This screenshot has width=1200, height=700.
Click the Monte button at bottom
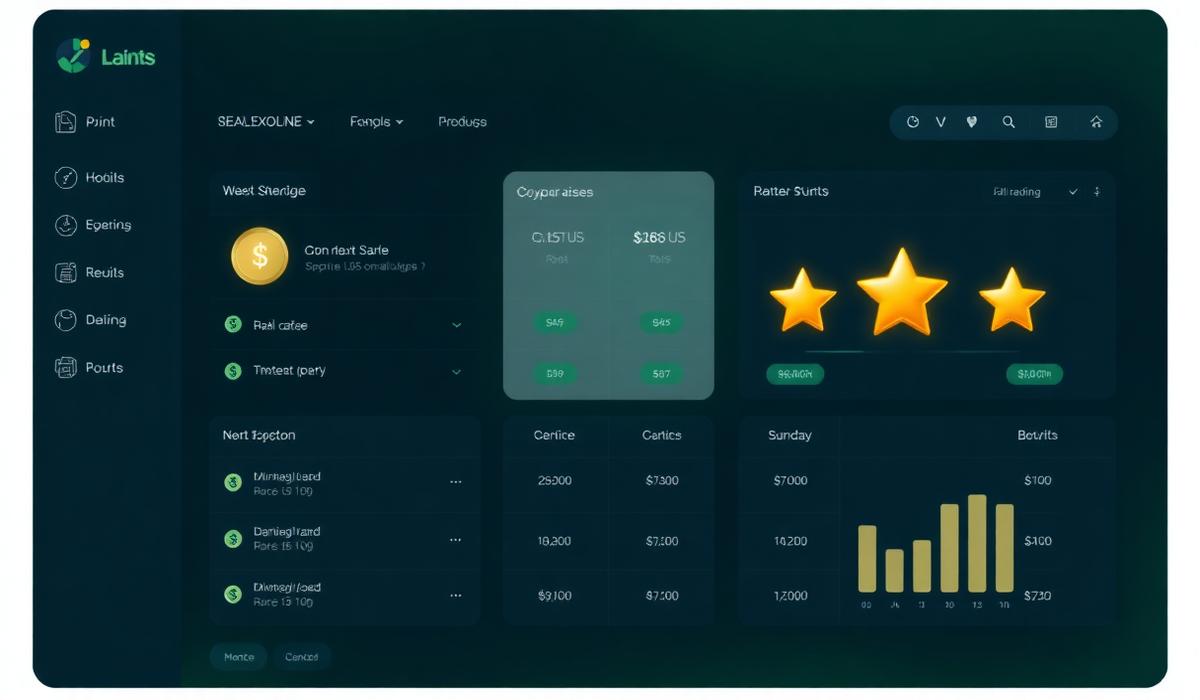(239, 657)
